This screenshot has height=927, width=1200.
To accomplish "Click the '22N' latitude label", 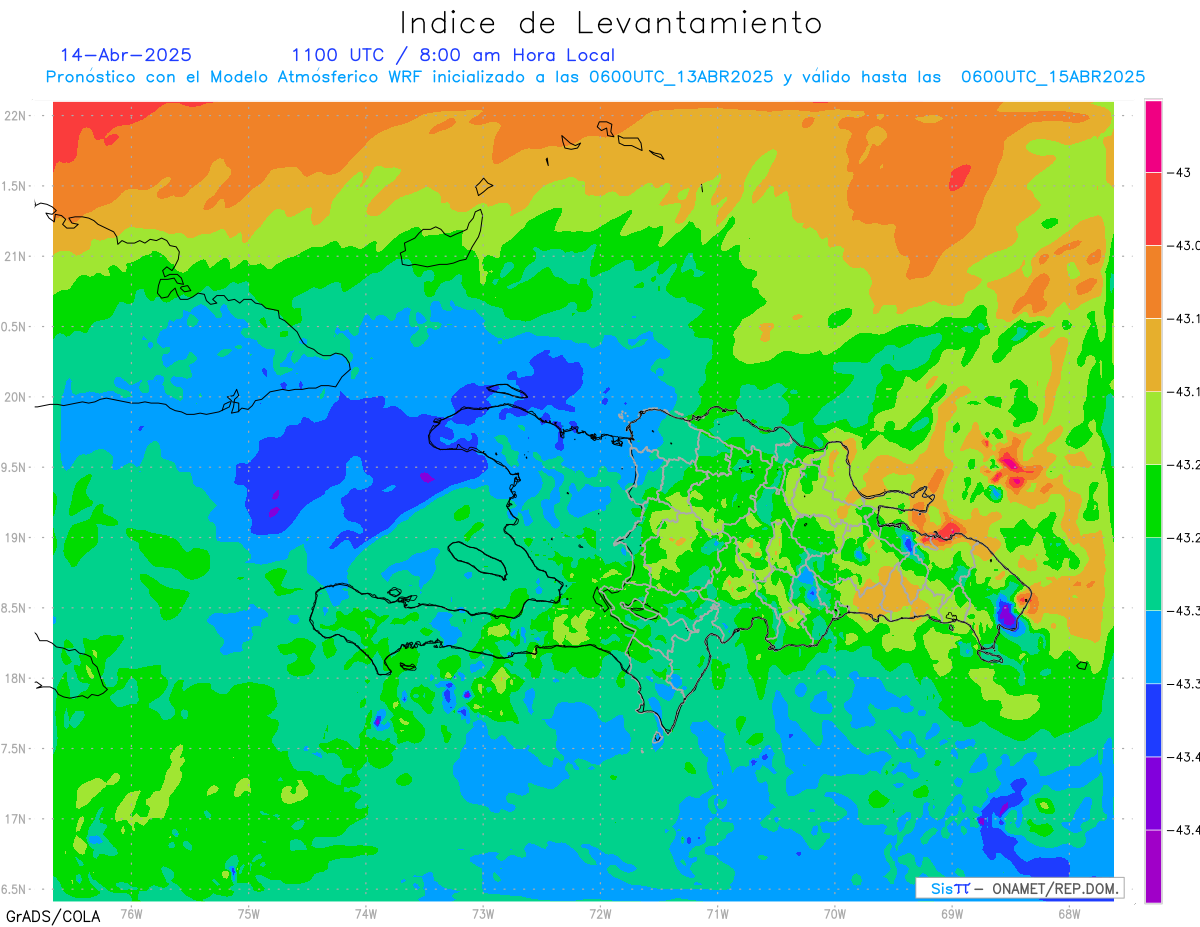I will click(14, 116).
